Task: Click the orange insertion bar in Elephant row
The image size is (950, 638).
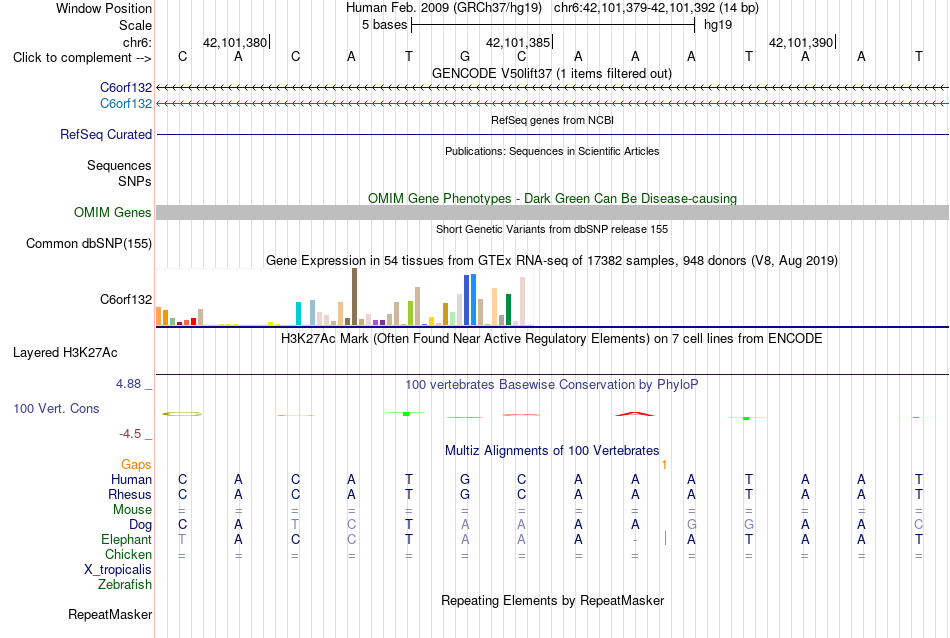Action: (665, 538)
